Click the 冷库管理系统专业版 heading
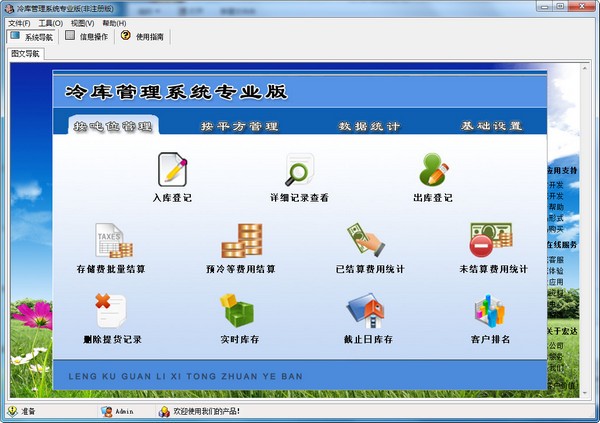 pyautogui.click(x=176, y=92)
